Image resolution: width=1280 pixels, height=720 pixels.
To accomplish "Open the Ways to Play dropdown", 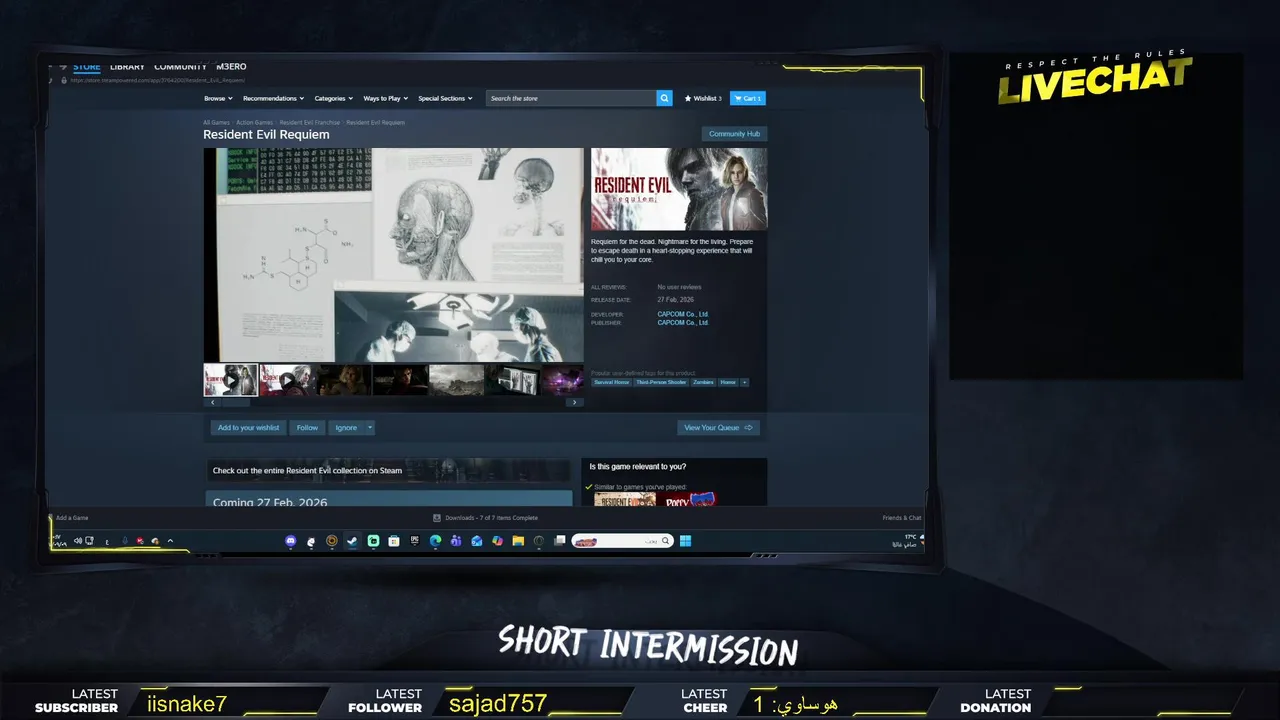I will coord(386,98).
